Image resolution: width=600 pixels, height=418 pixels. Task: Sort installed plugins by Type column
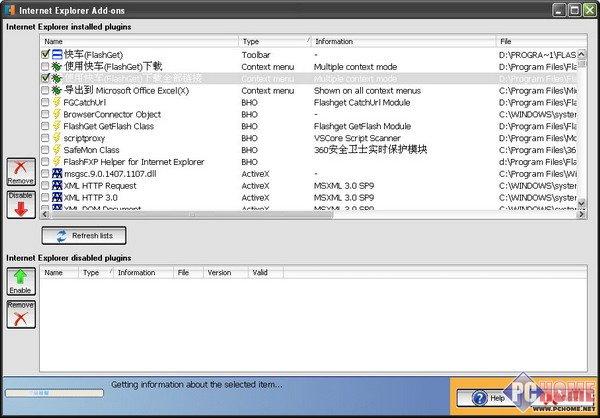tap(275, 41)
